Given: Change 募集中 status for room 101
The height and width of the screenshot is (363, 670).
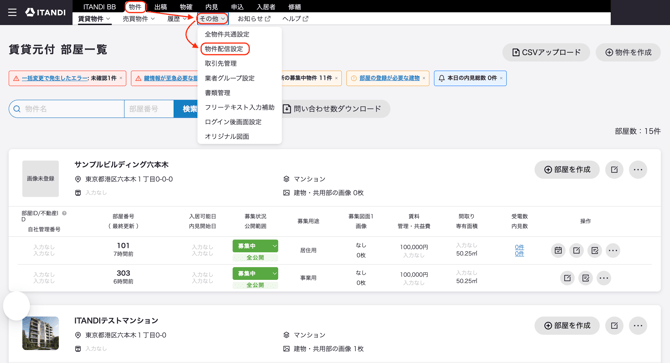Looking at the screenshot, I should pyautogui.click(x=256, y=246).
